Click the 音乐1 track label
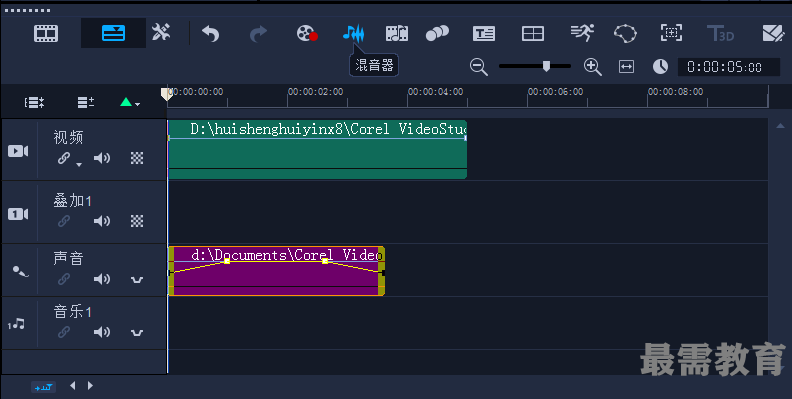Screen dimensions: 792x399 coord(72,311)
